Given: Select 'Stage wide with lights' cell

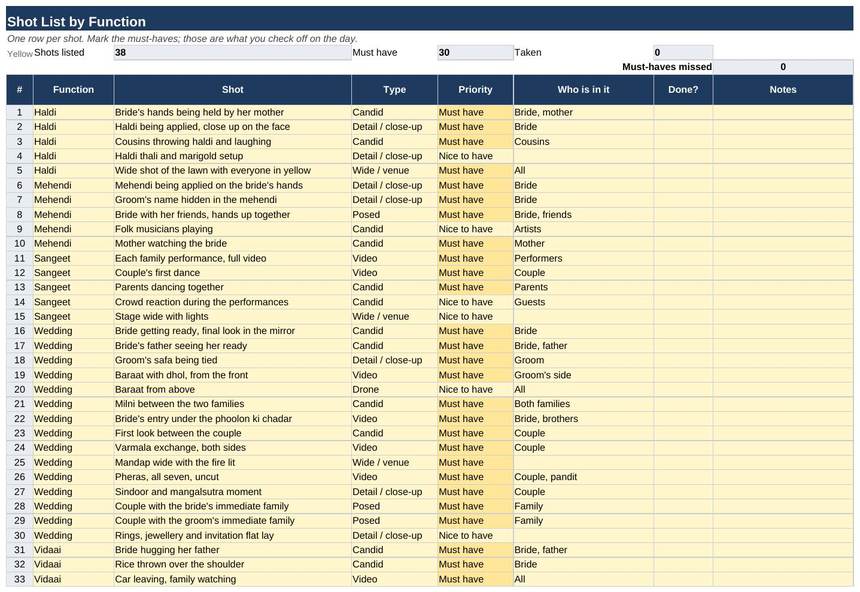Looking at the screenshot, I should pyautogui.click(x=233, y=317).
